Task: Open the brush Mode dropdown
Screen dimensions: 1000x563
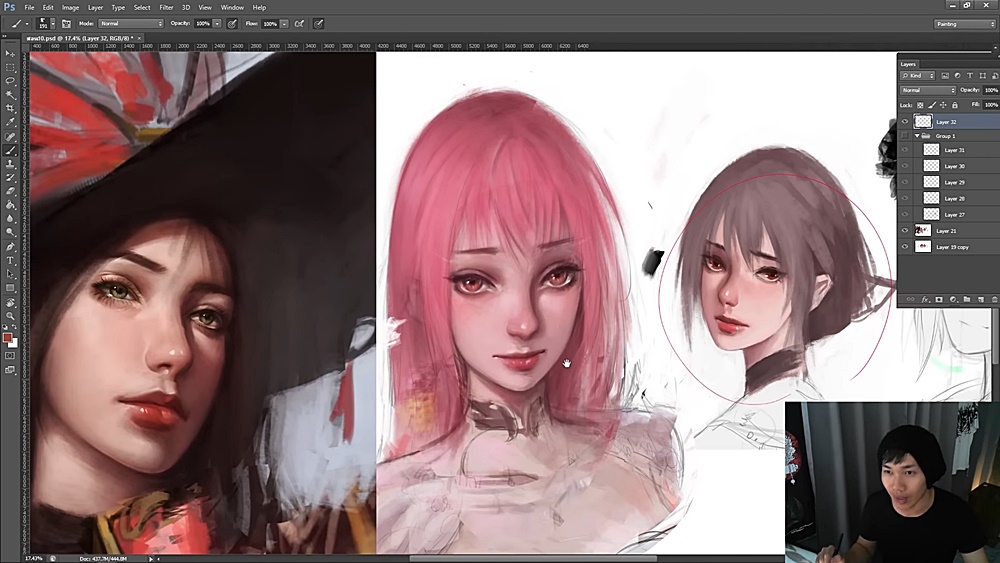Action: [130, 23]
